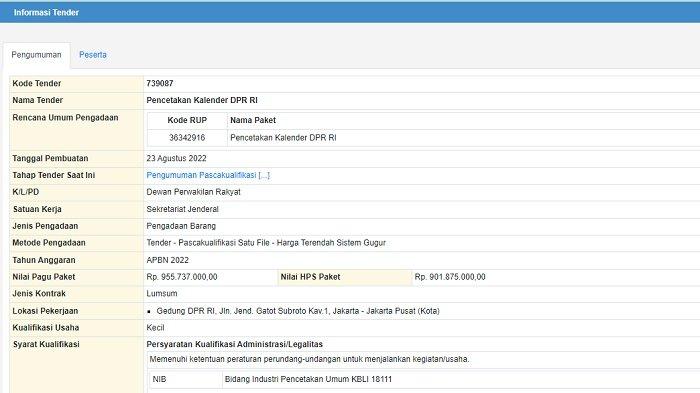Click the Informasi Tender header title

pyautogui.click(x=46, y=13)
